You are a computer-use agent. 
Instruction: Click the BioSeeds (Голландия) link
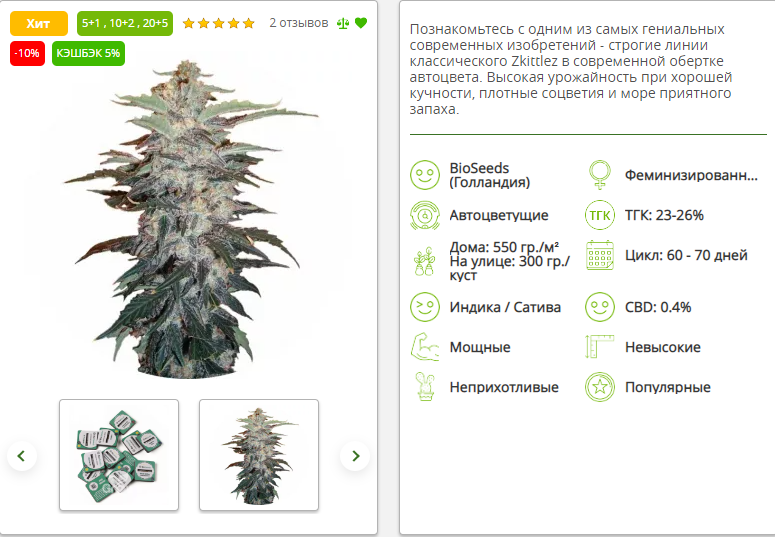489,175
